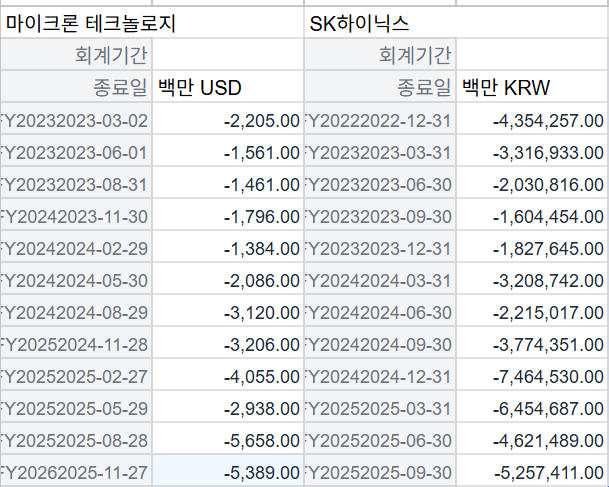
Task: Select the value -1,461.00
Action: pos(228,183)
